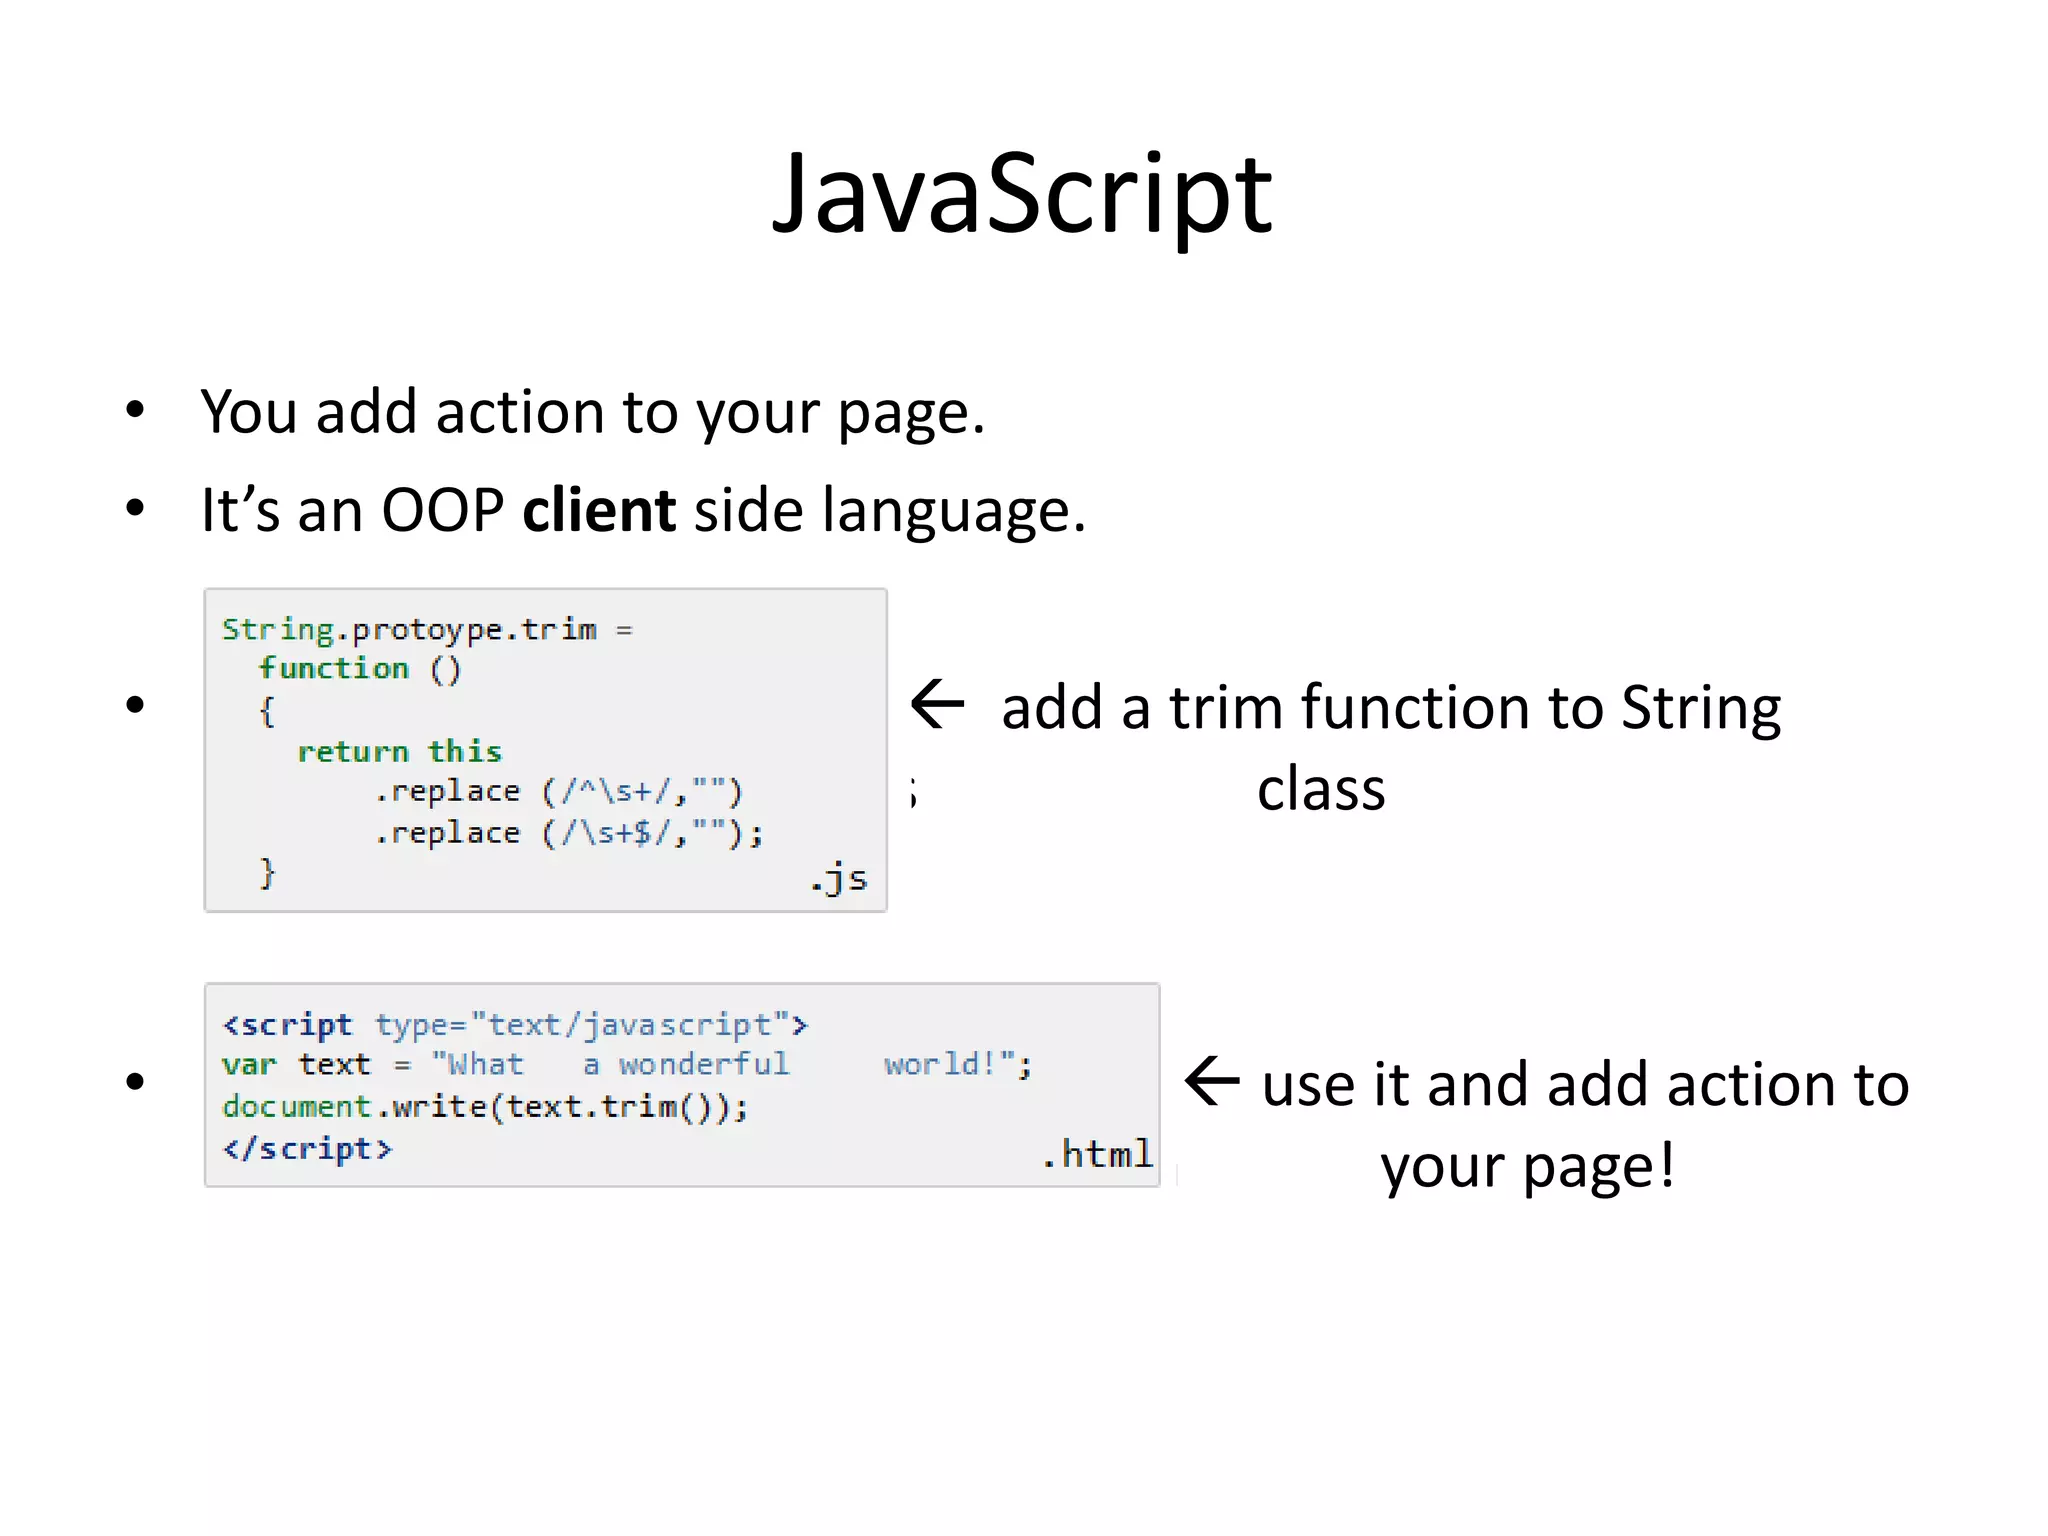The image size is (2048, 1536).
Task: Click the bold word 'client'
Action: click(x=599, y=510)
